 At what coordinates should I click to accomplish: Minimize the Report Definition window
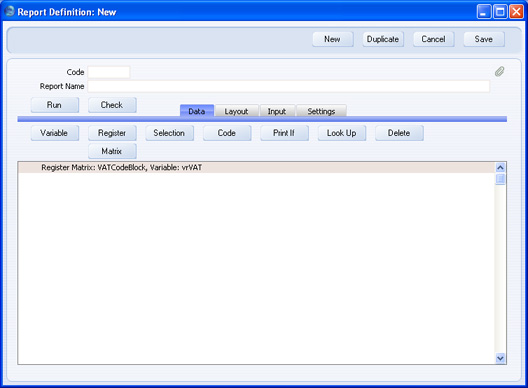coord(484,12)
